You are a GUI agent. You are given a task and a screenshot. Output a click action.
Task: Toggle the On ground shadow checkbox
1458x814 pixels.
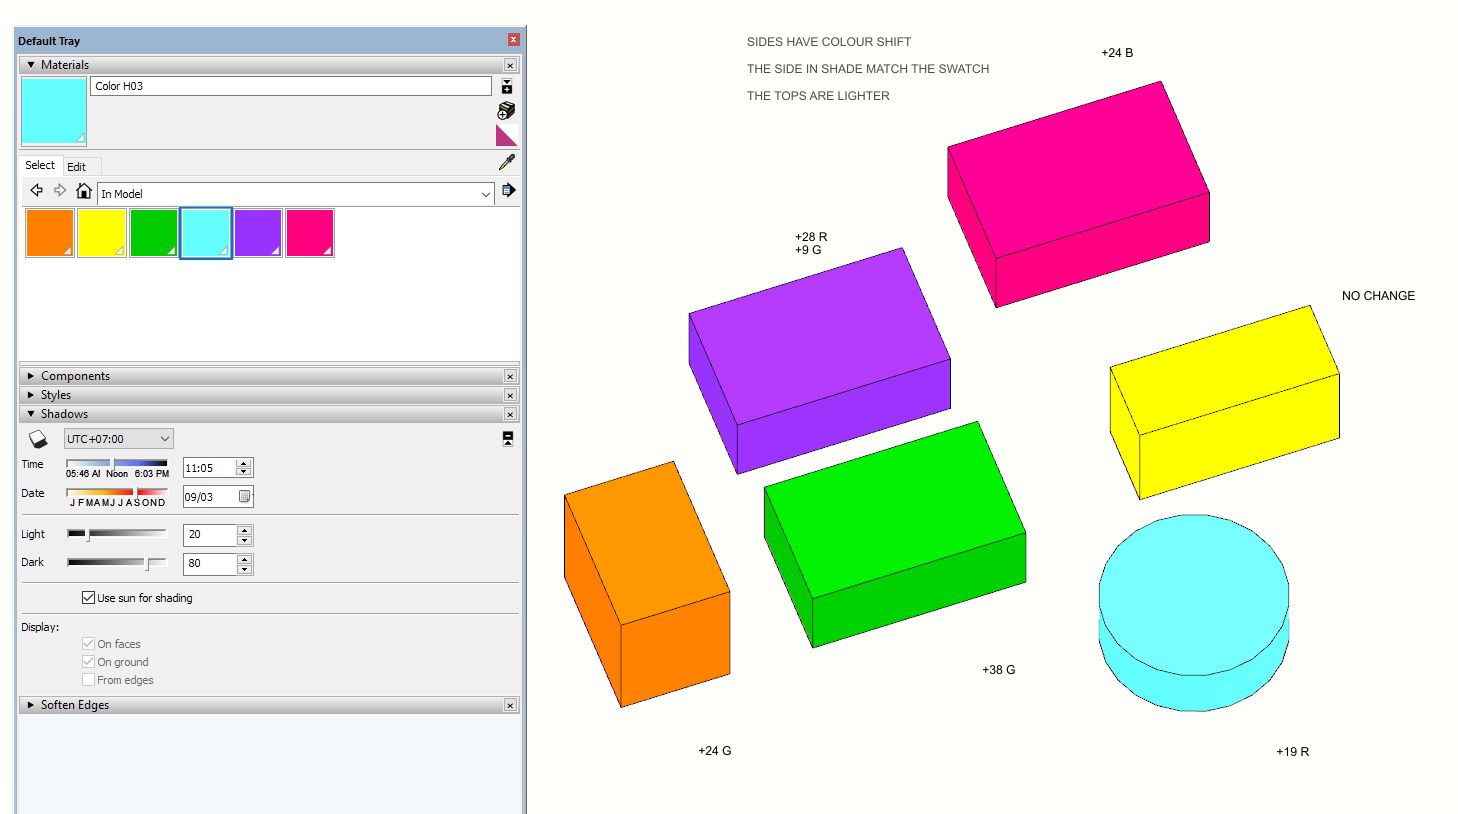[88, 661]
